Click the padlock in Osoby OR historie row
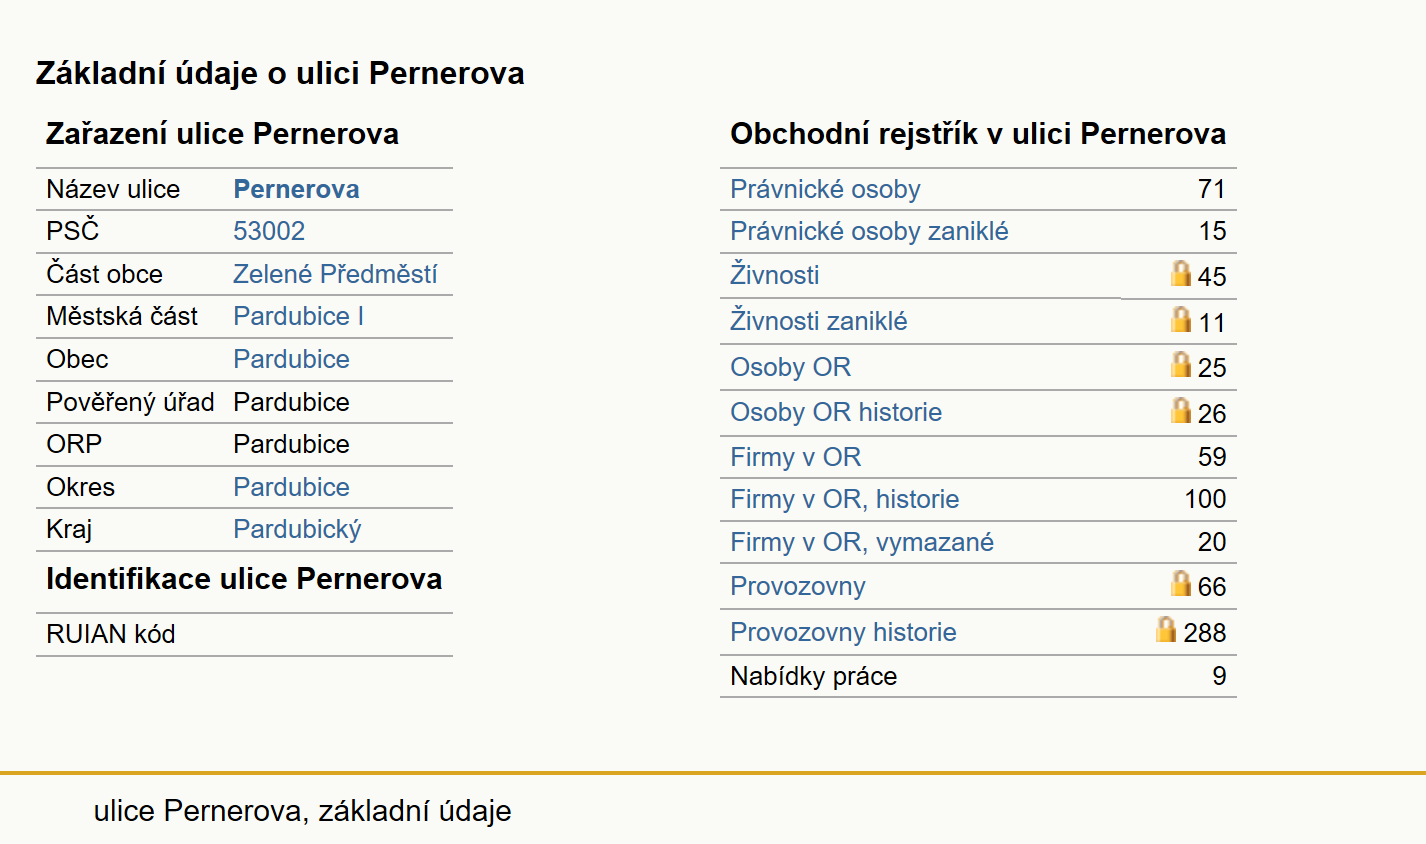The image size is (1426, 844). pyautogui.click(x=1181, y=410)
